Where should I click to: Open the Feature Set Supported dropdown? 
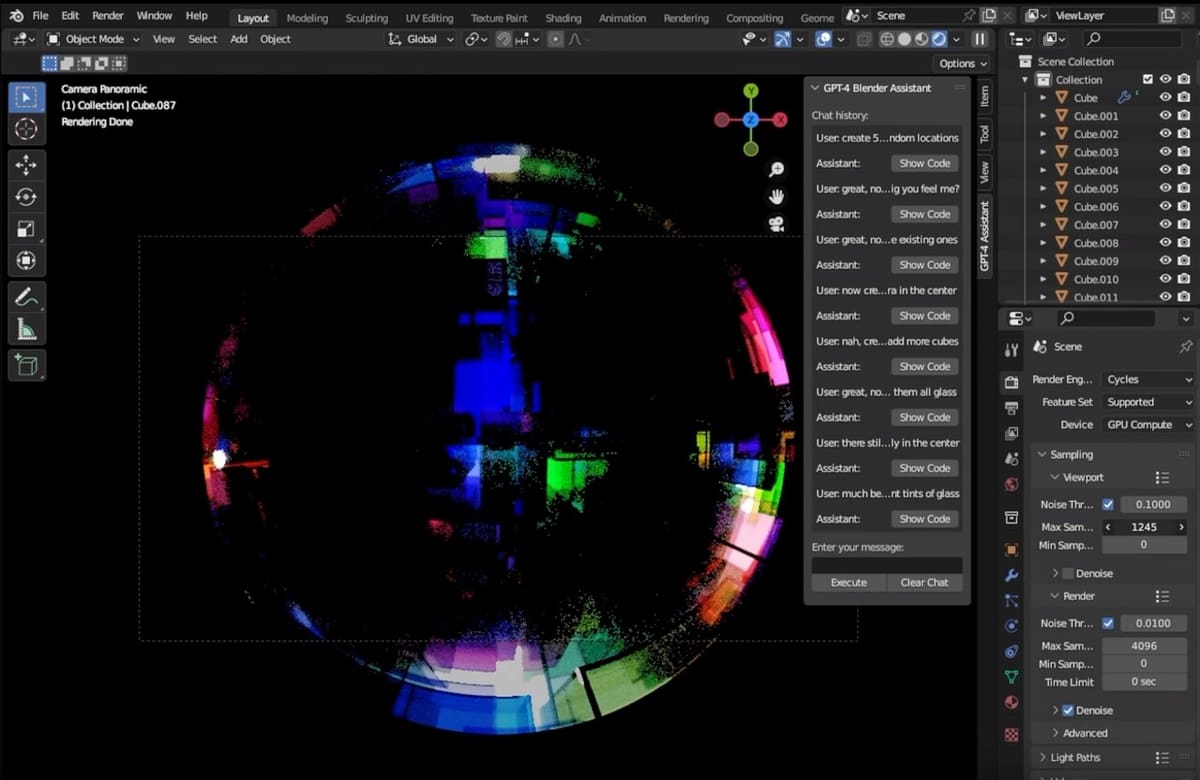click(x=1149, y=402)
